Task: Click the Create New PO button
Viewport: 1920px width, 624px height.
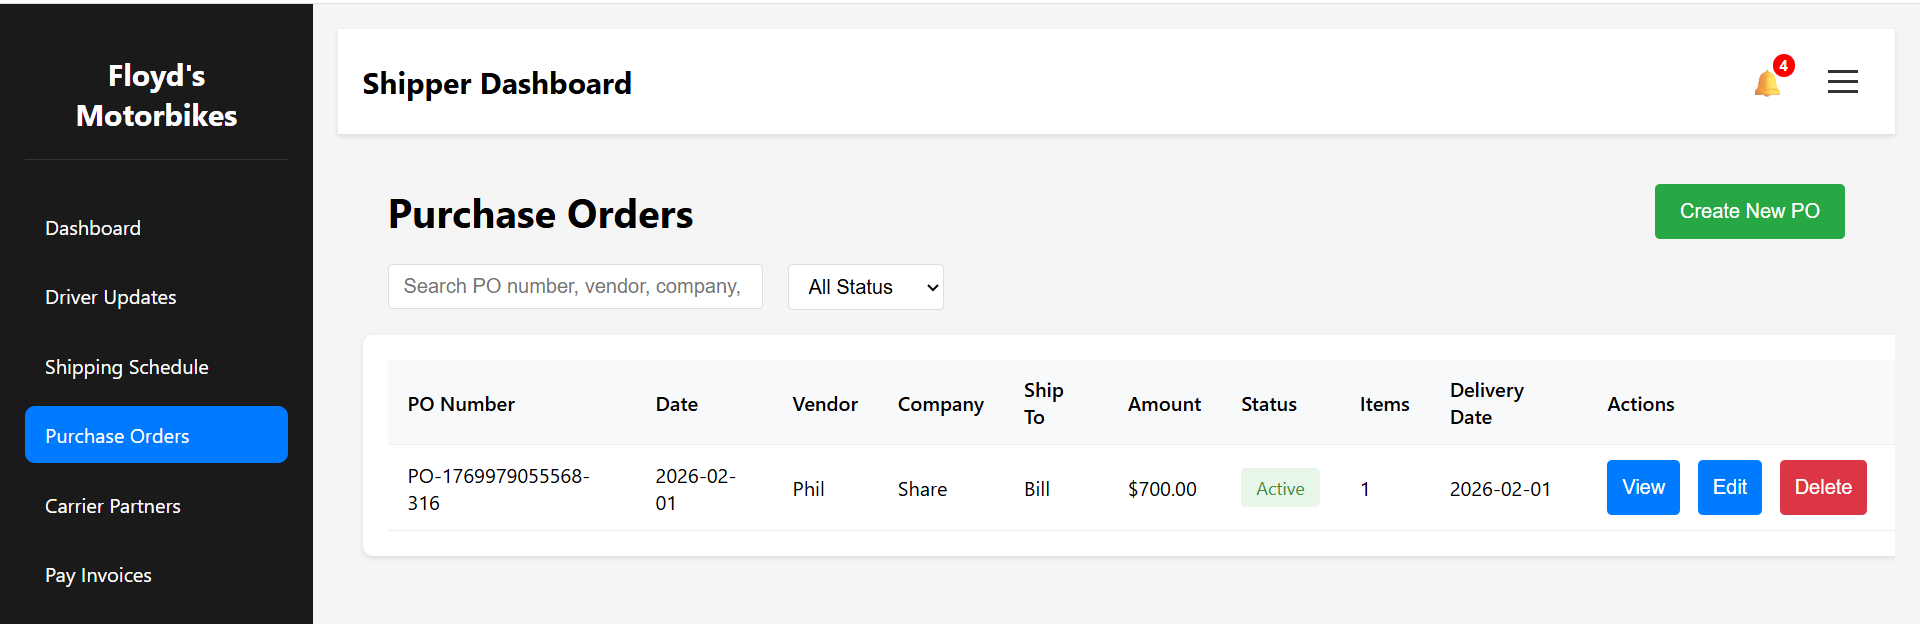Action: point(1749,211)
